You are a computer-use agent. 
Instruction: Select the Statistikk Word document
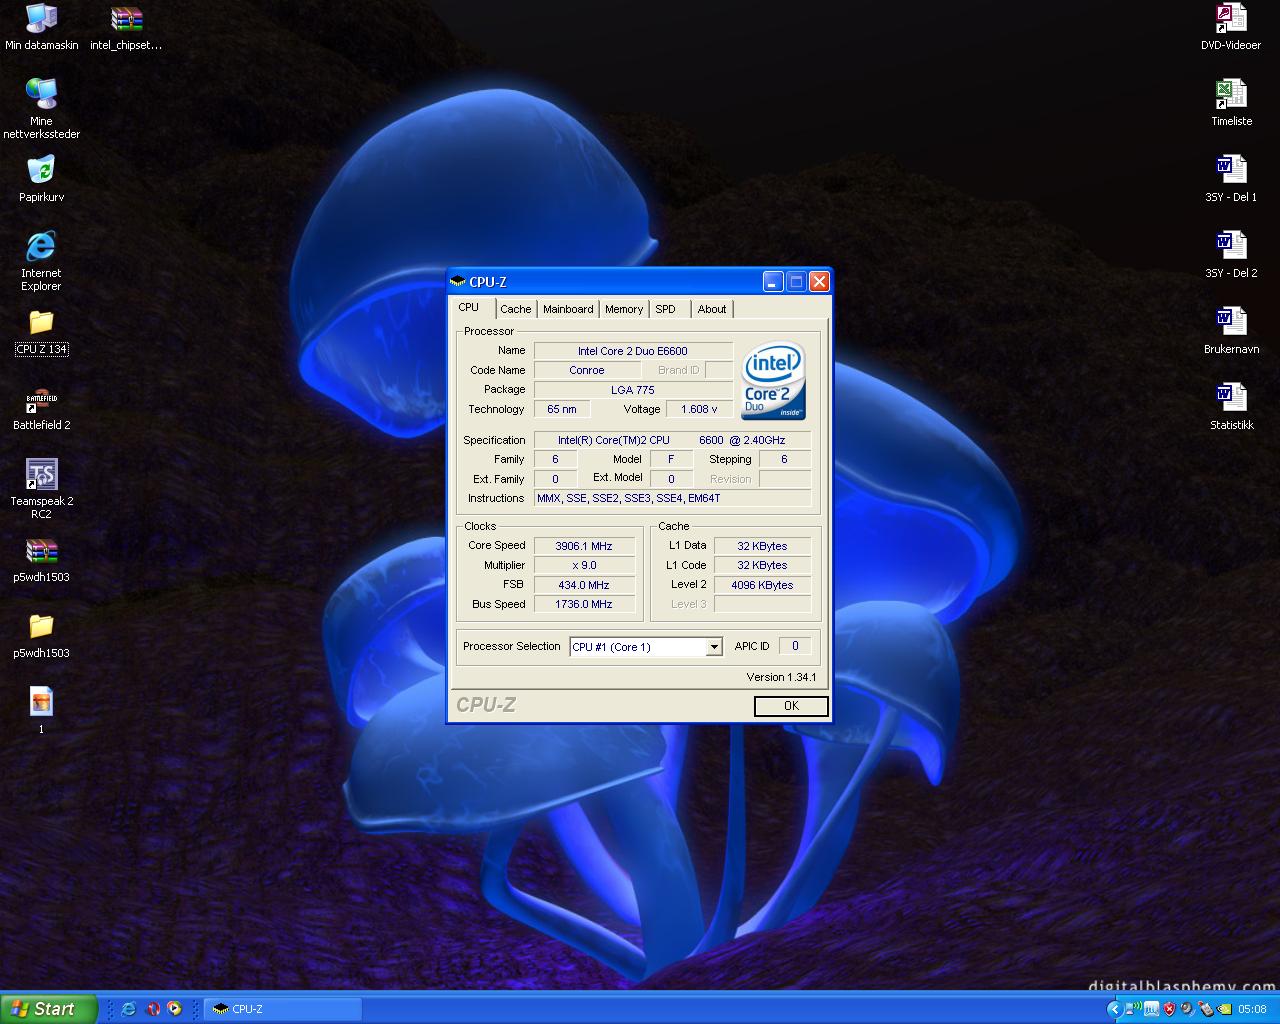click(x=1231, y=408)
